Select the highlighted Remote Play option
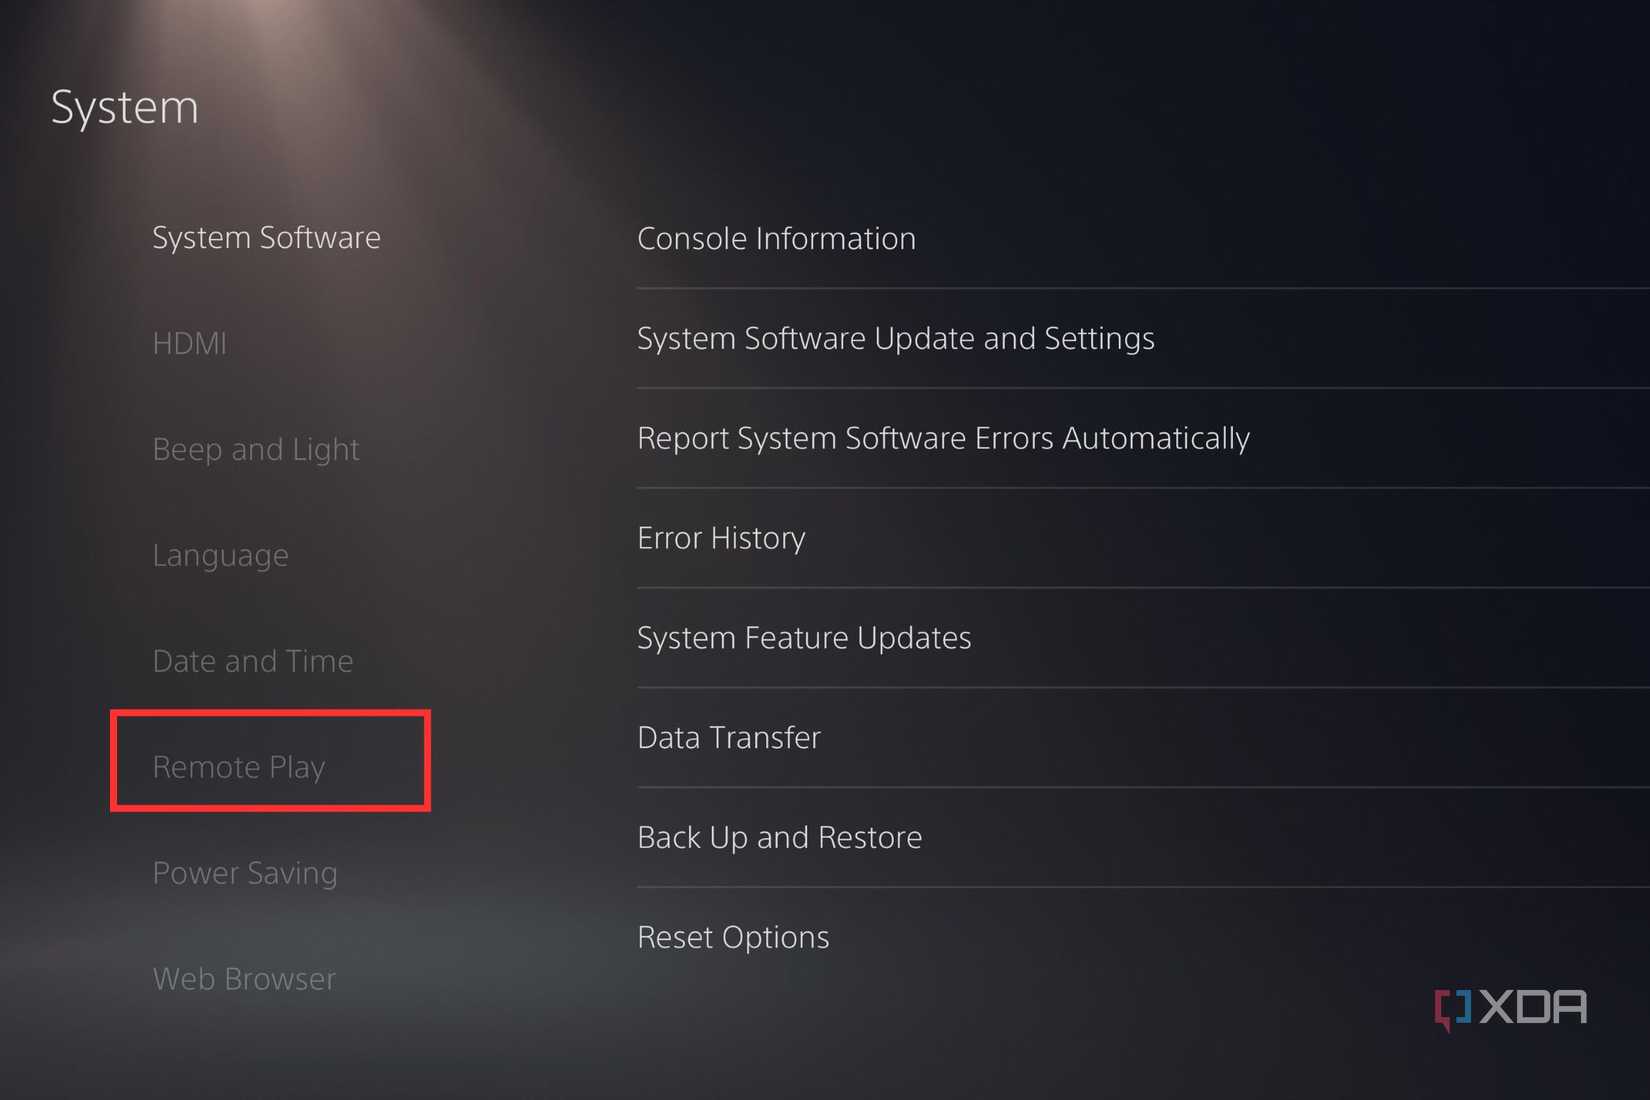 239,767
